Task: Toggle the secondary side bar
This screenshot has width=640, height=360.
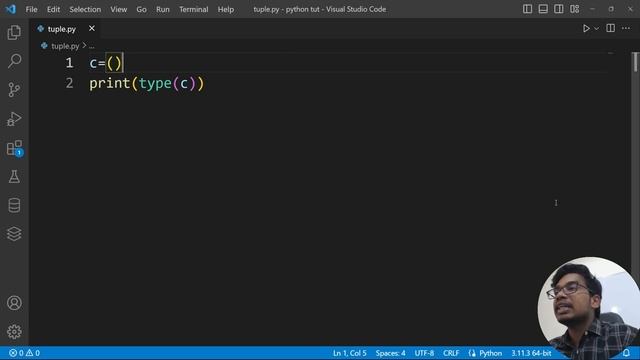Action: tap(558, 9)
